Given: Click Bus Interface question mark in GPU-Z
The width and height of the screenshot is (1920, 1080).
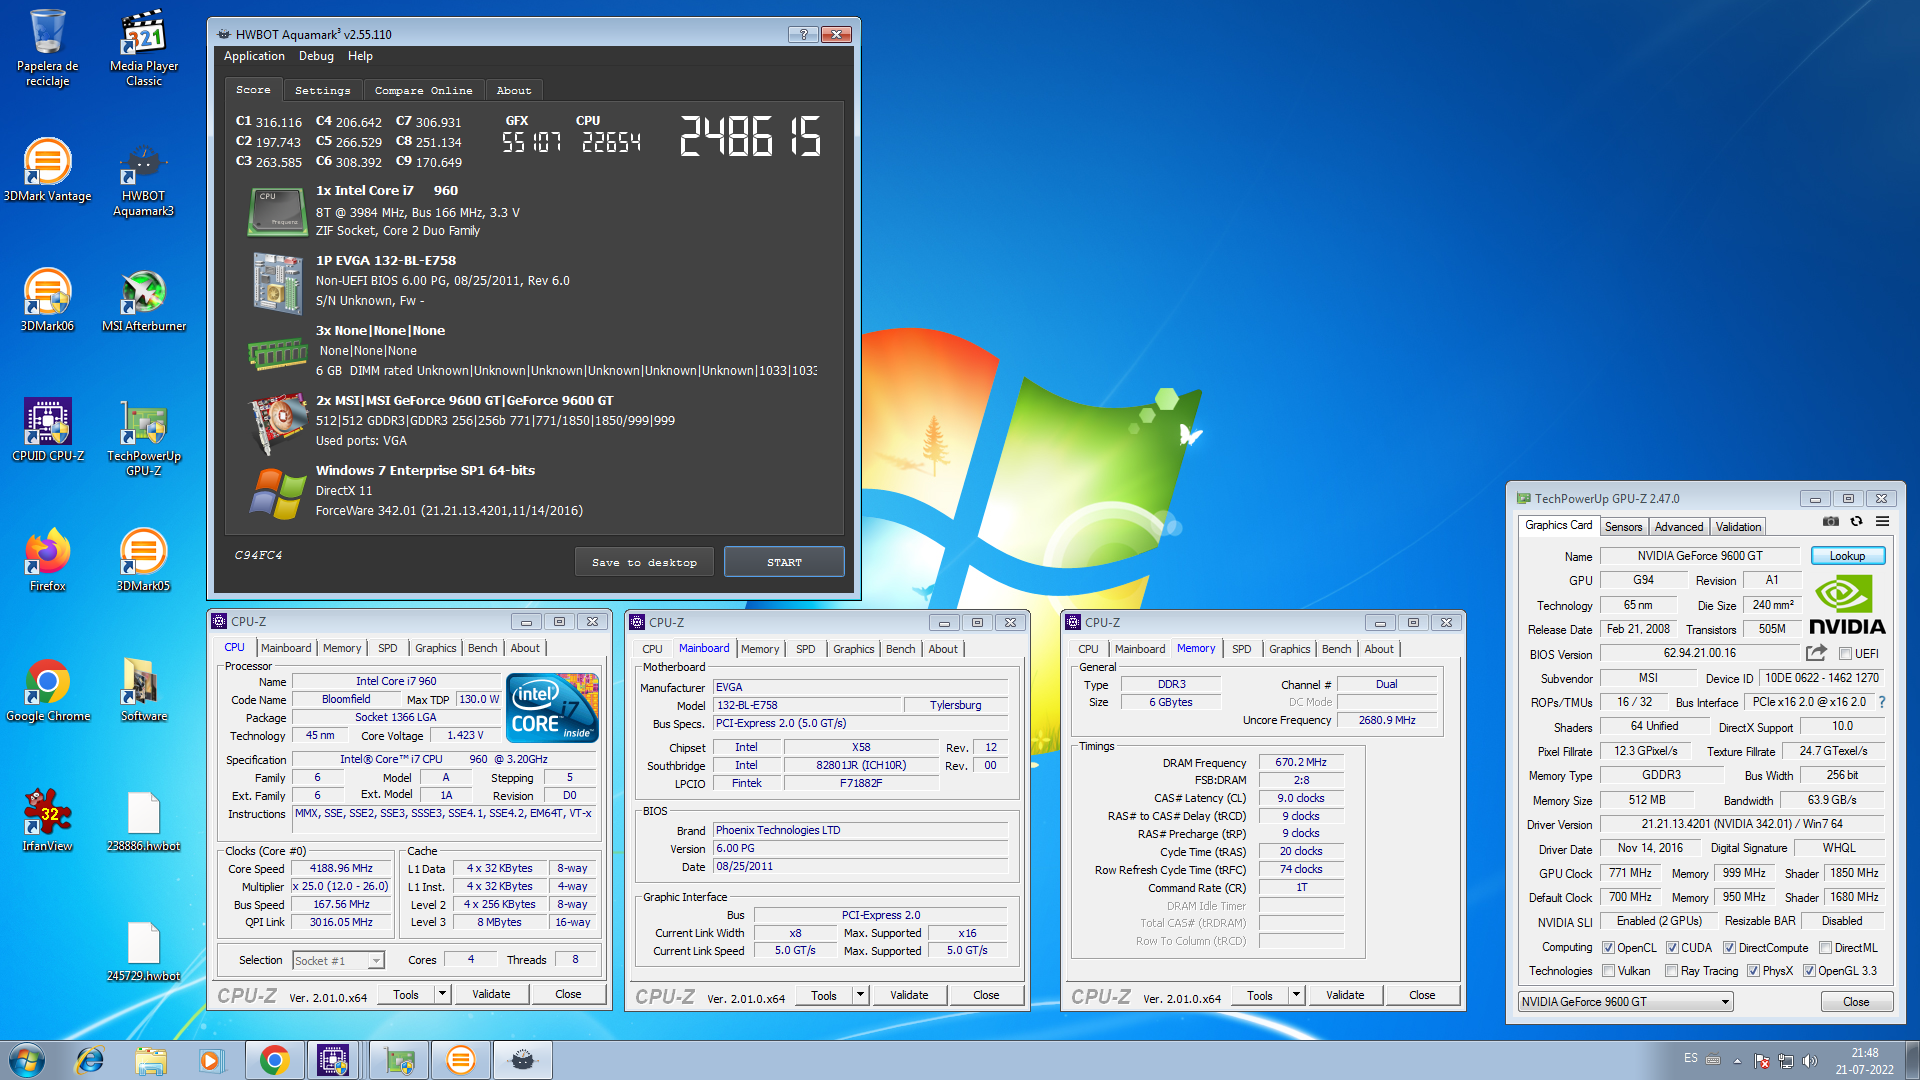Looking at the screenshot, I should pos(1882,702).
